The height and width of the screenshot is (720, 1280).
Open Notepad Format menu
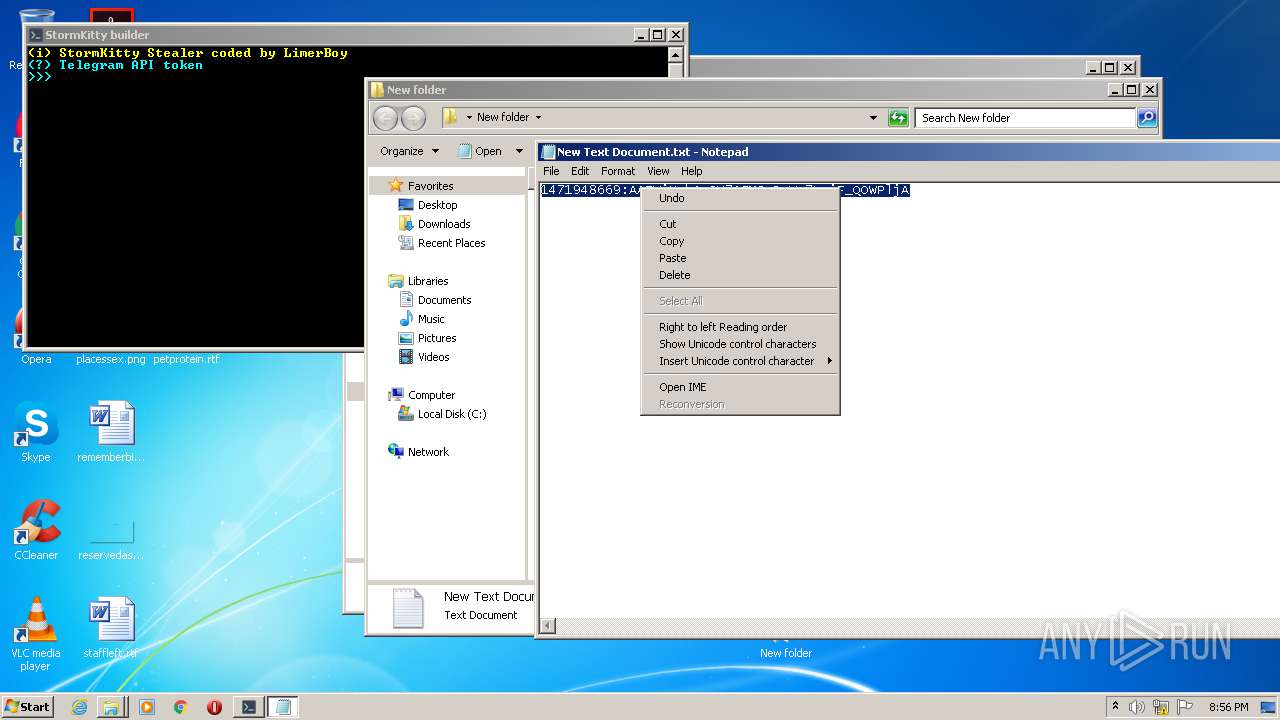(x=618, y=171)
